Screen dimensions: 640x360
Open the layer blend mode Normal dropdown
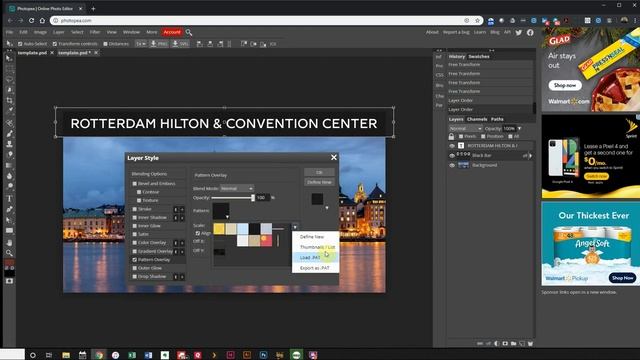click(465, 129)
